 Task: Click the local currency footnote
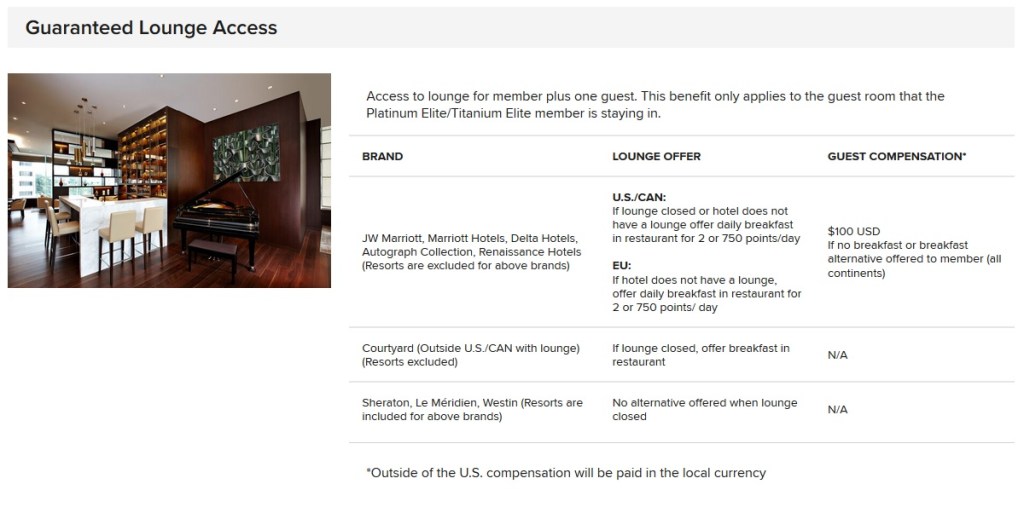click(x=566, y=473)
